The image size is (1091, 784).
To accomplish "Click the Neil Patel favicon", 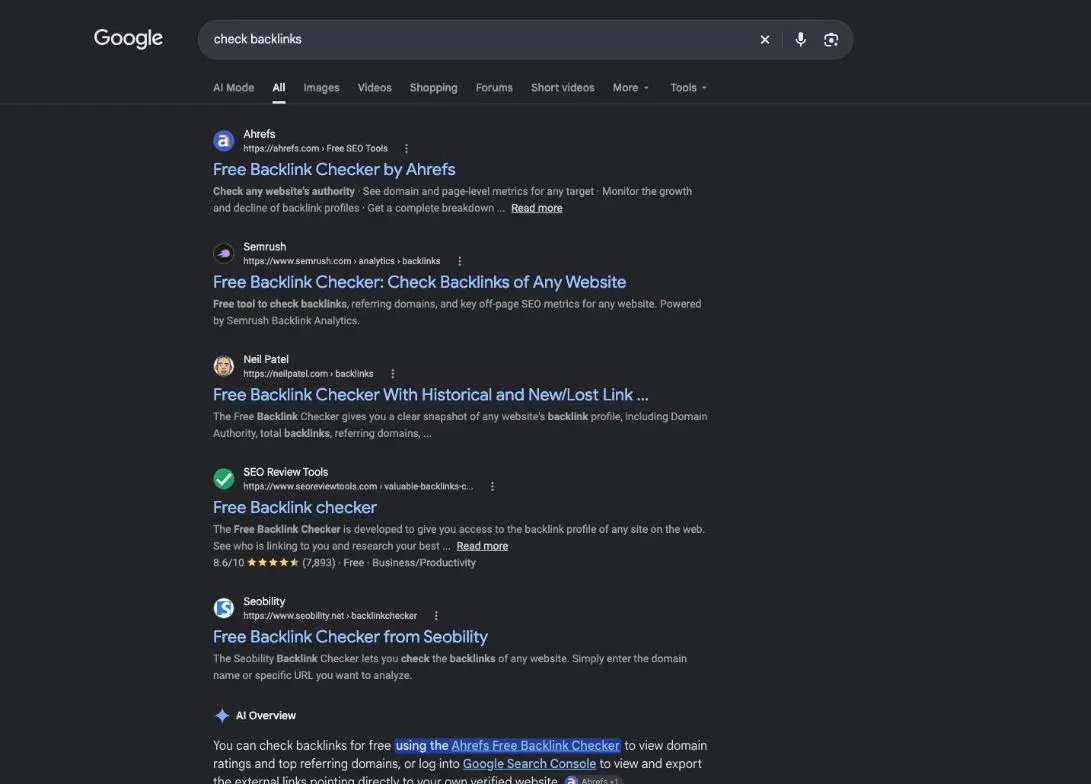I will tap(223, 367).
